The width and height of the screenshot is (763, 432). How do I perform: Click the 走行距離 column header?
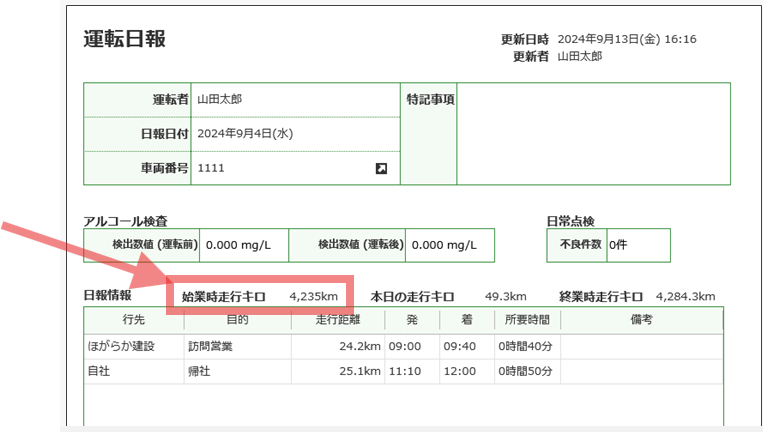pyautogui.click(x=335, y=320)
